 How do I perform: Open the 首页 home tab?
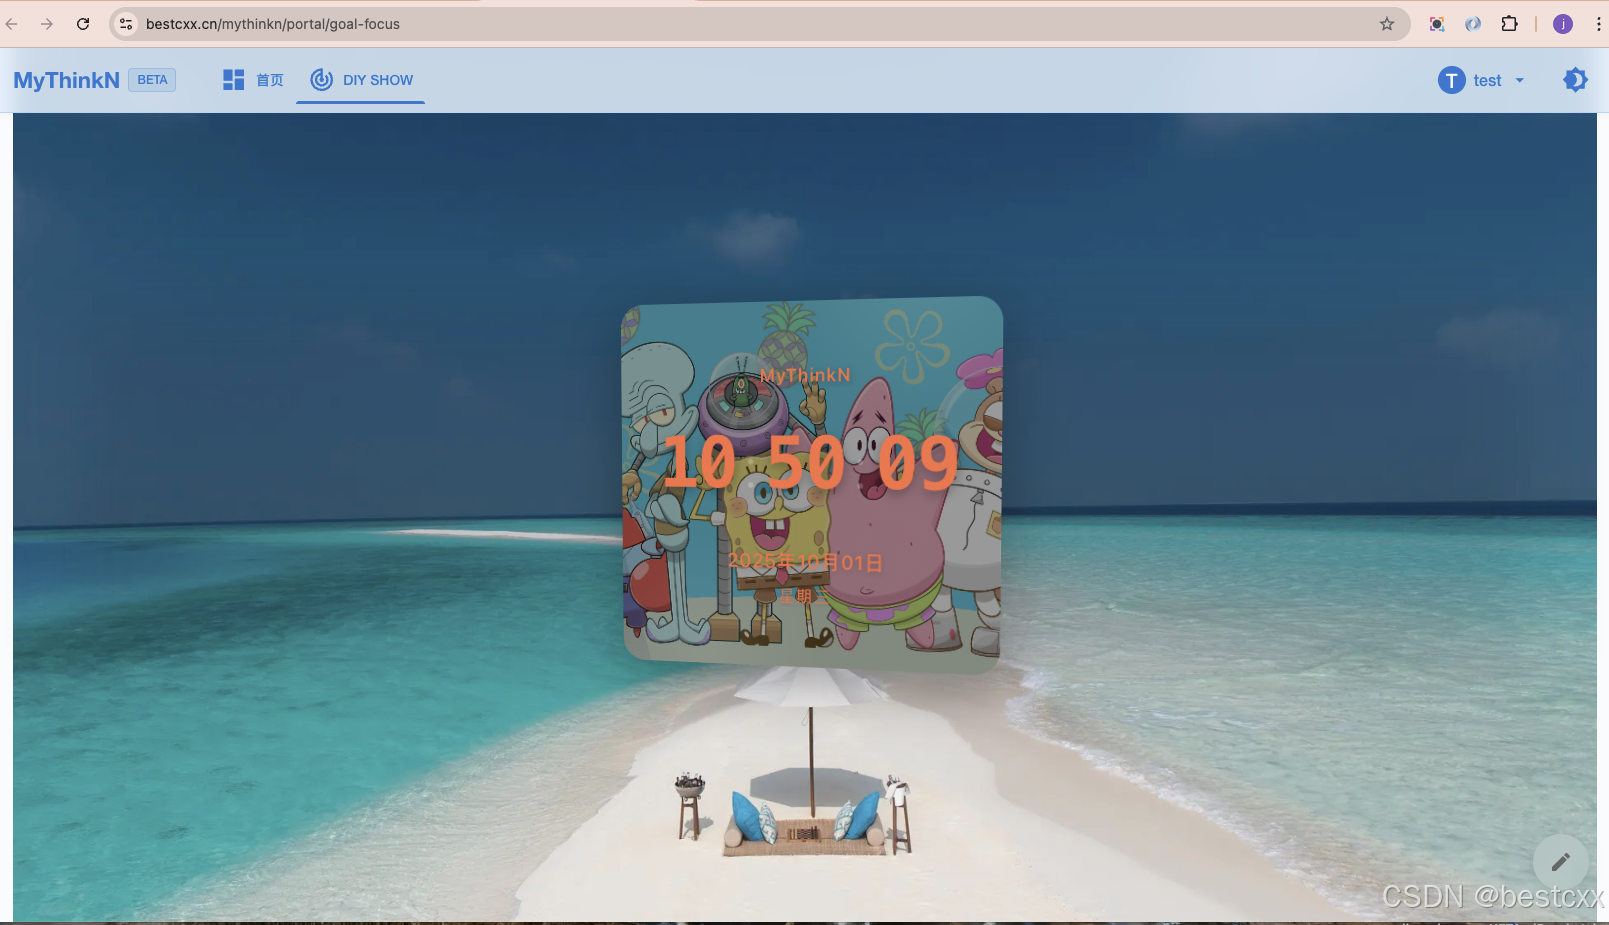tap(253, 80)
